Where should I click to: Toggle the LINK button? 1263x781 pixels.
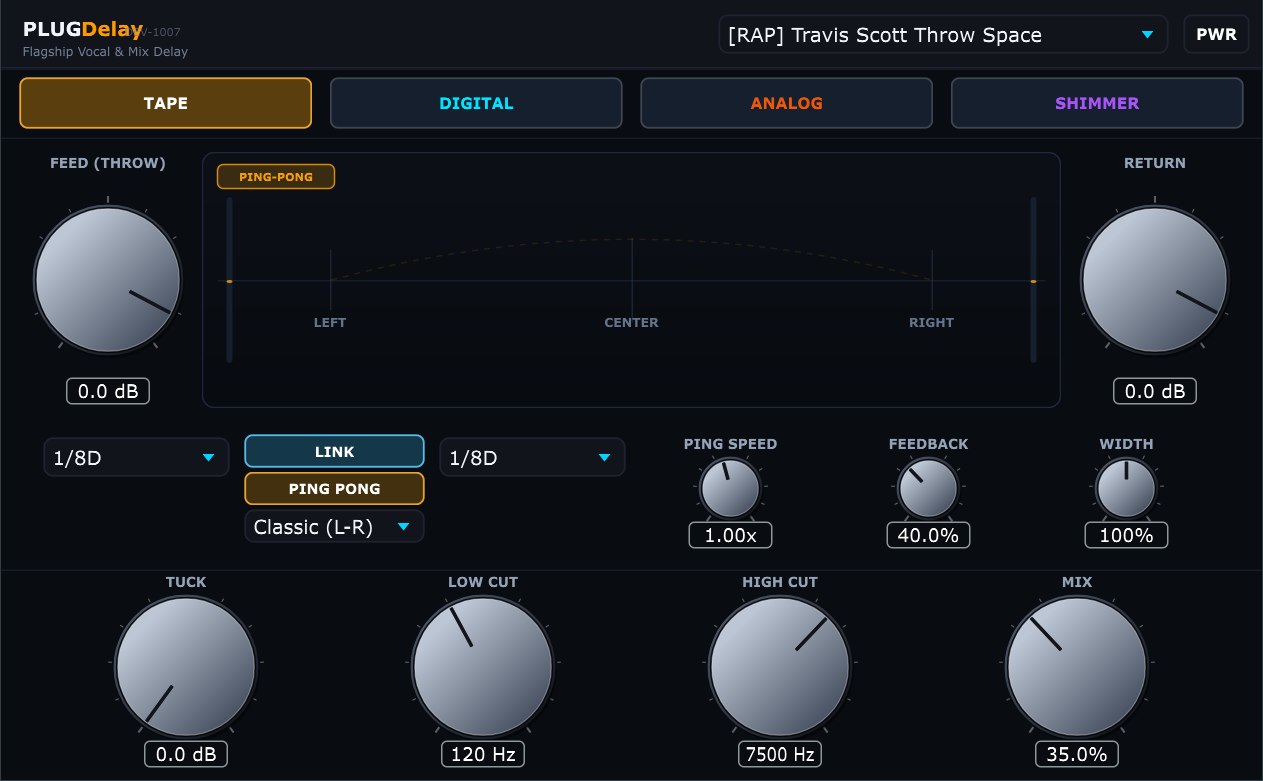[334, 452]
